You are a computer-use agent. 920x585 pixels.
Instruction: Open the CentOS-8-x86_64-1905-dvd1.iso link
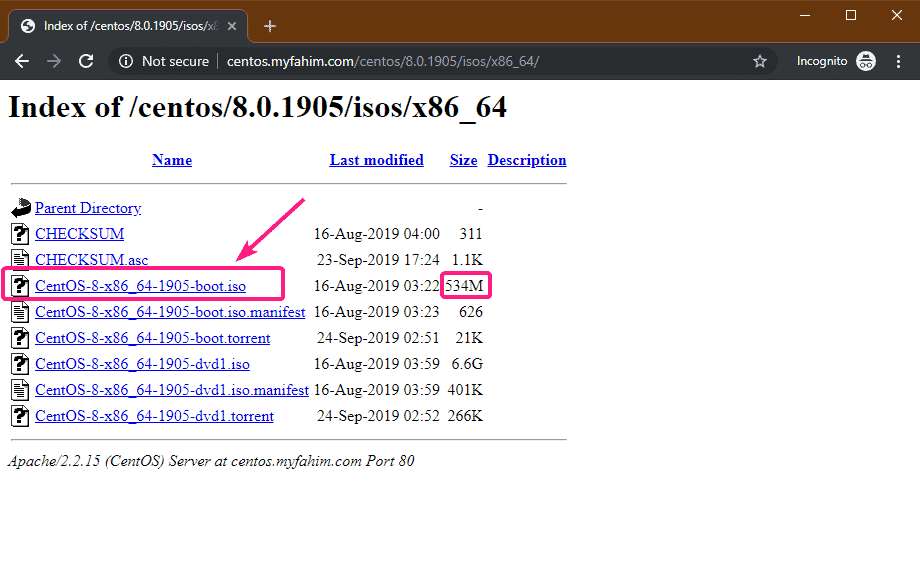(142, 364)
